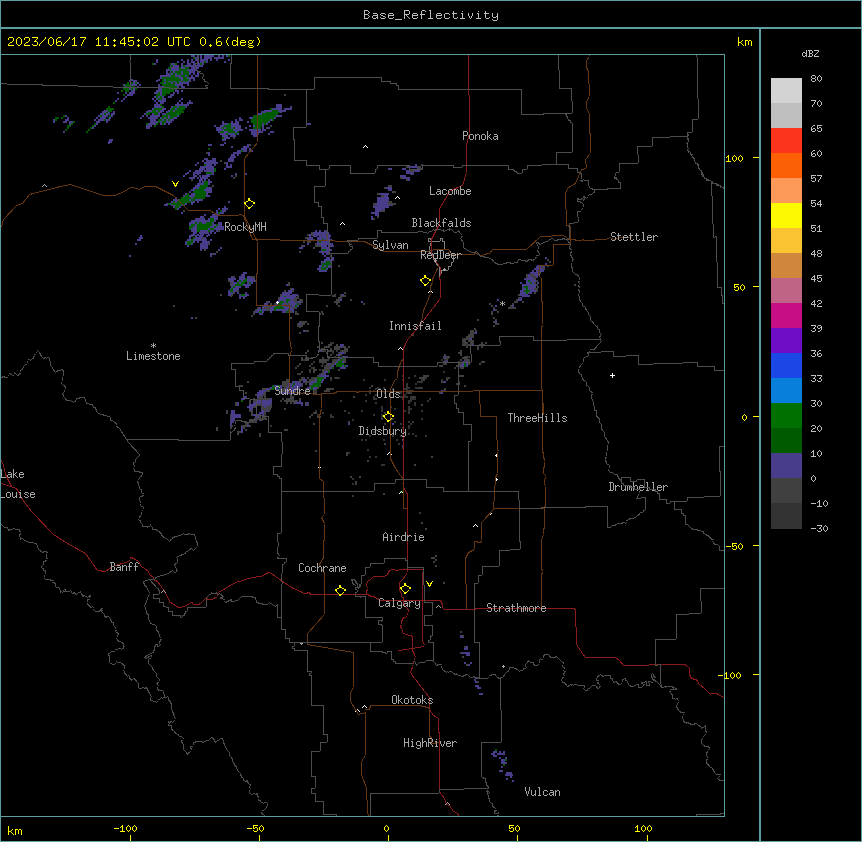Screen dimensions: 862x842
Task: Select the yellow diamond marker inside Calgary
Action: tap(406, 589)
